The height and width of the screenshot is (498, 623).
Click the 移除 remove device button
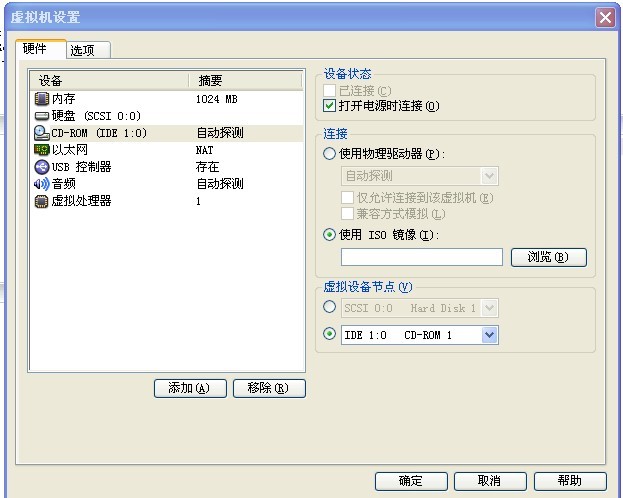[x=268, y=388]
